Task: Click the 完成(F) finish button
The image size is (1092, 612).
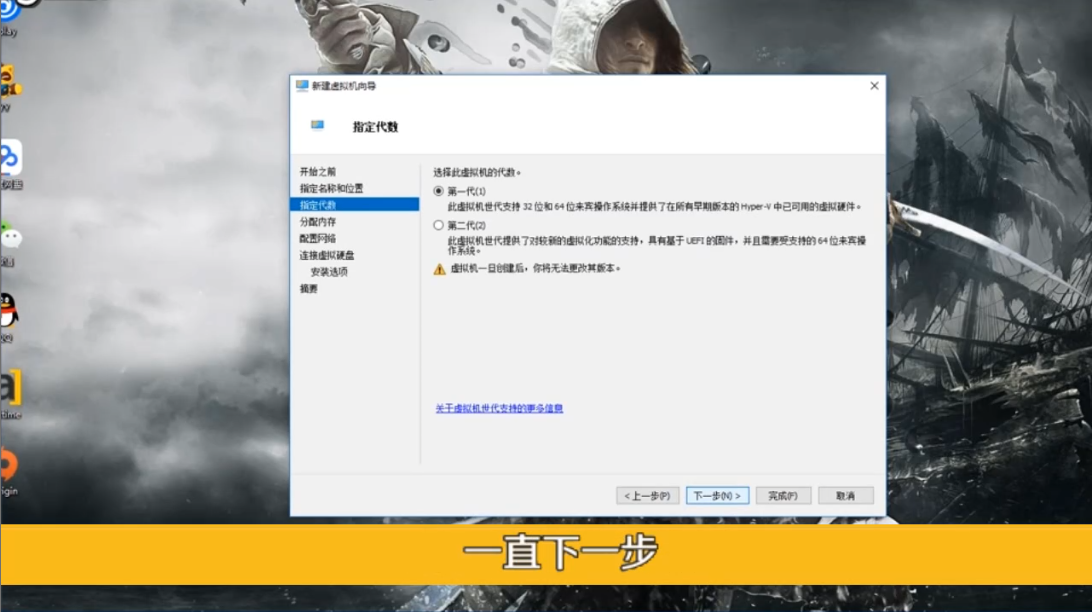Action: pyautogui.click(x=783, y=496)
